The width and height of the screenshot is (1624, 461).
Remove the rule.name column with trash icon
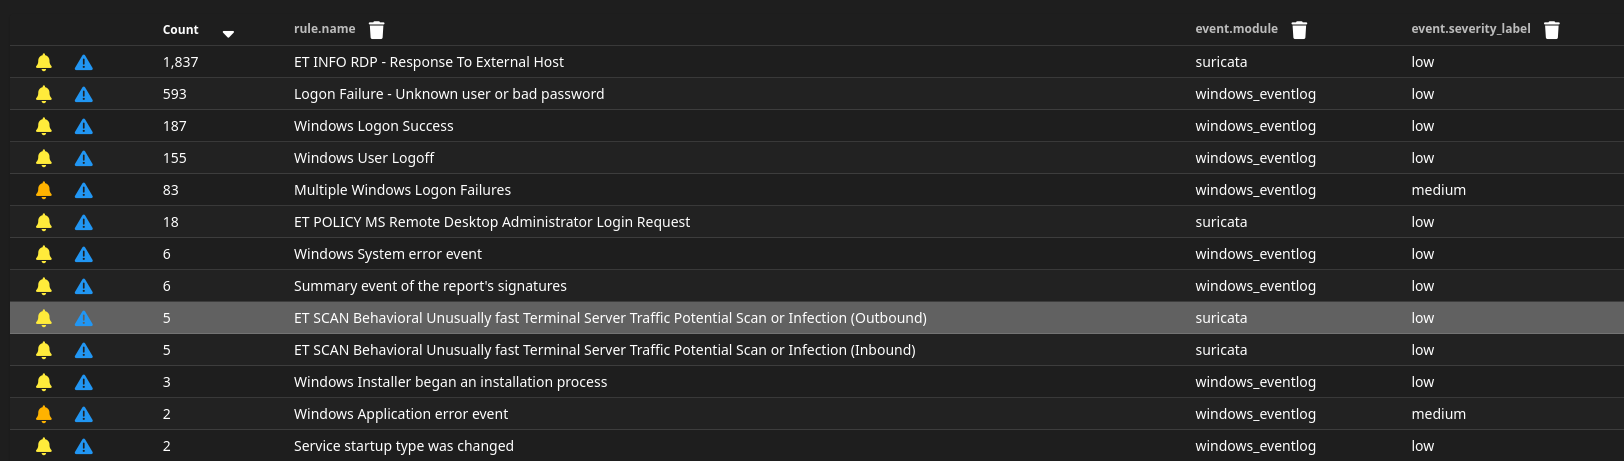[x=376, y=30]
